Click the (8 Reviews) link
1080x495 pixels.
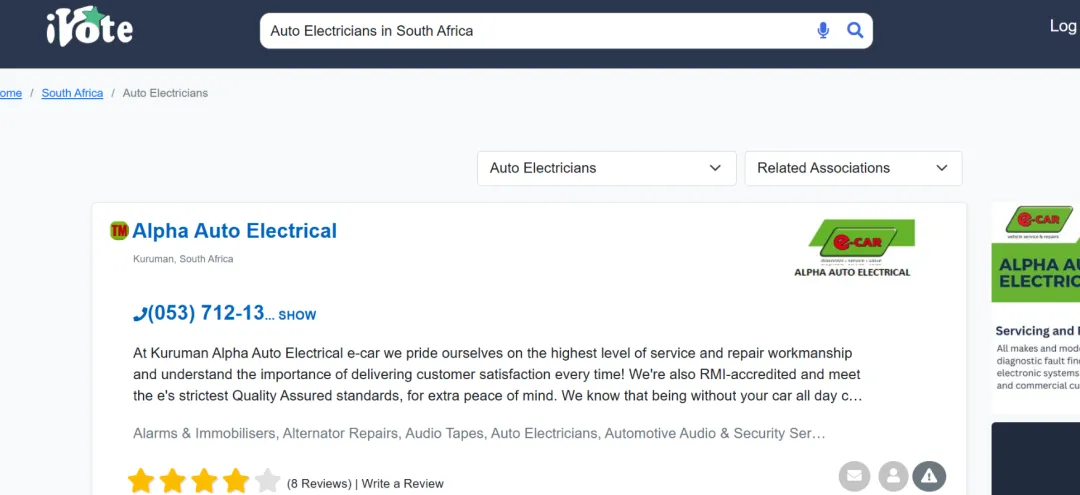coord(319,483)
